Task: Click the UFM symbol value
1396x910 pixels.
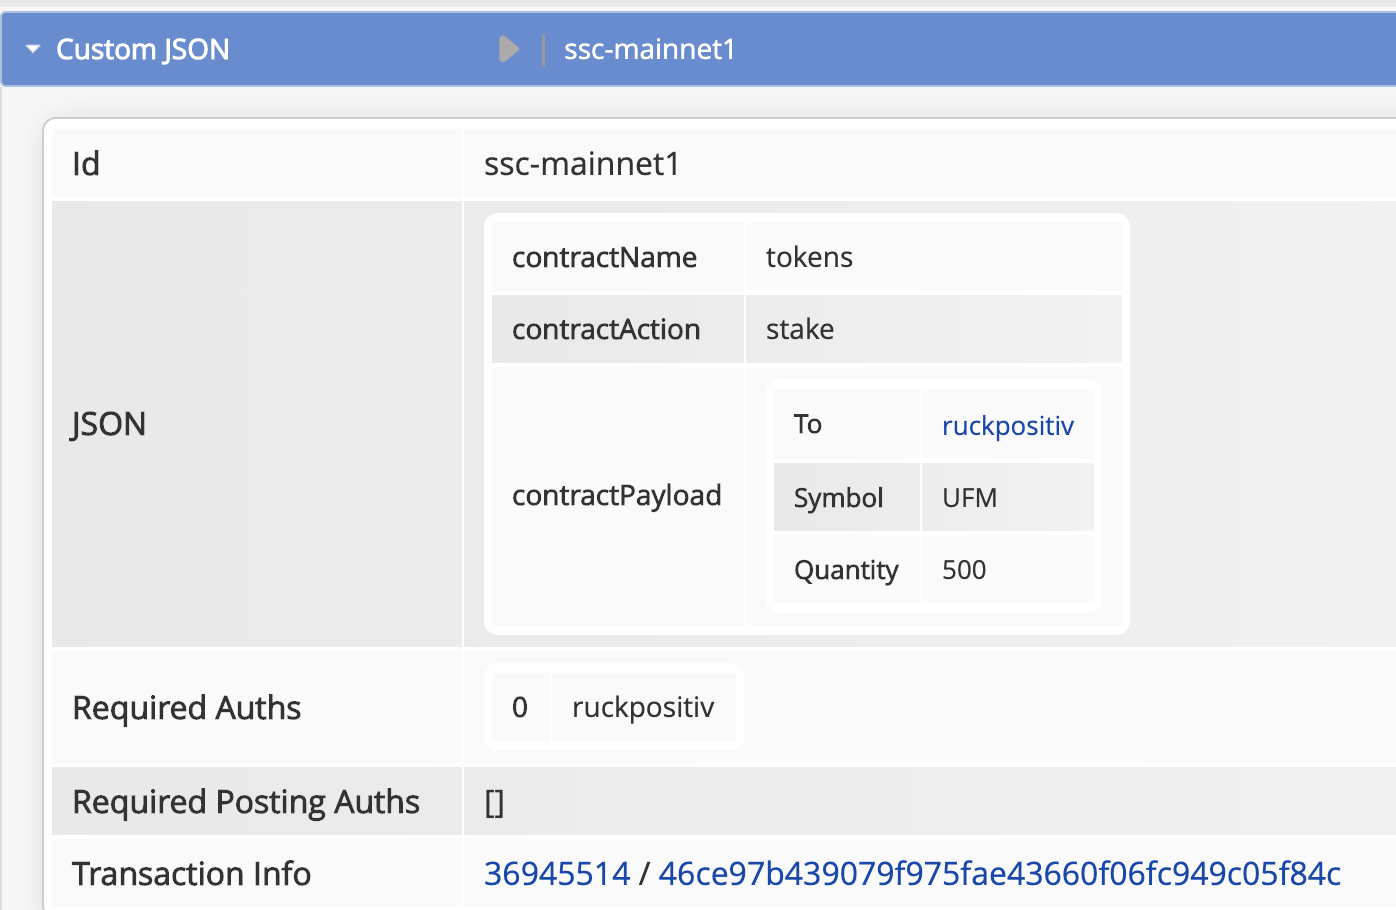Action: click(969, 498)
